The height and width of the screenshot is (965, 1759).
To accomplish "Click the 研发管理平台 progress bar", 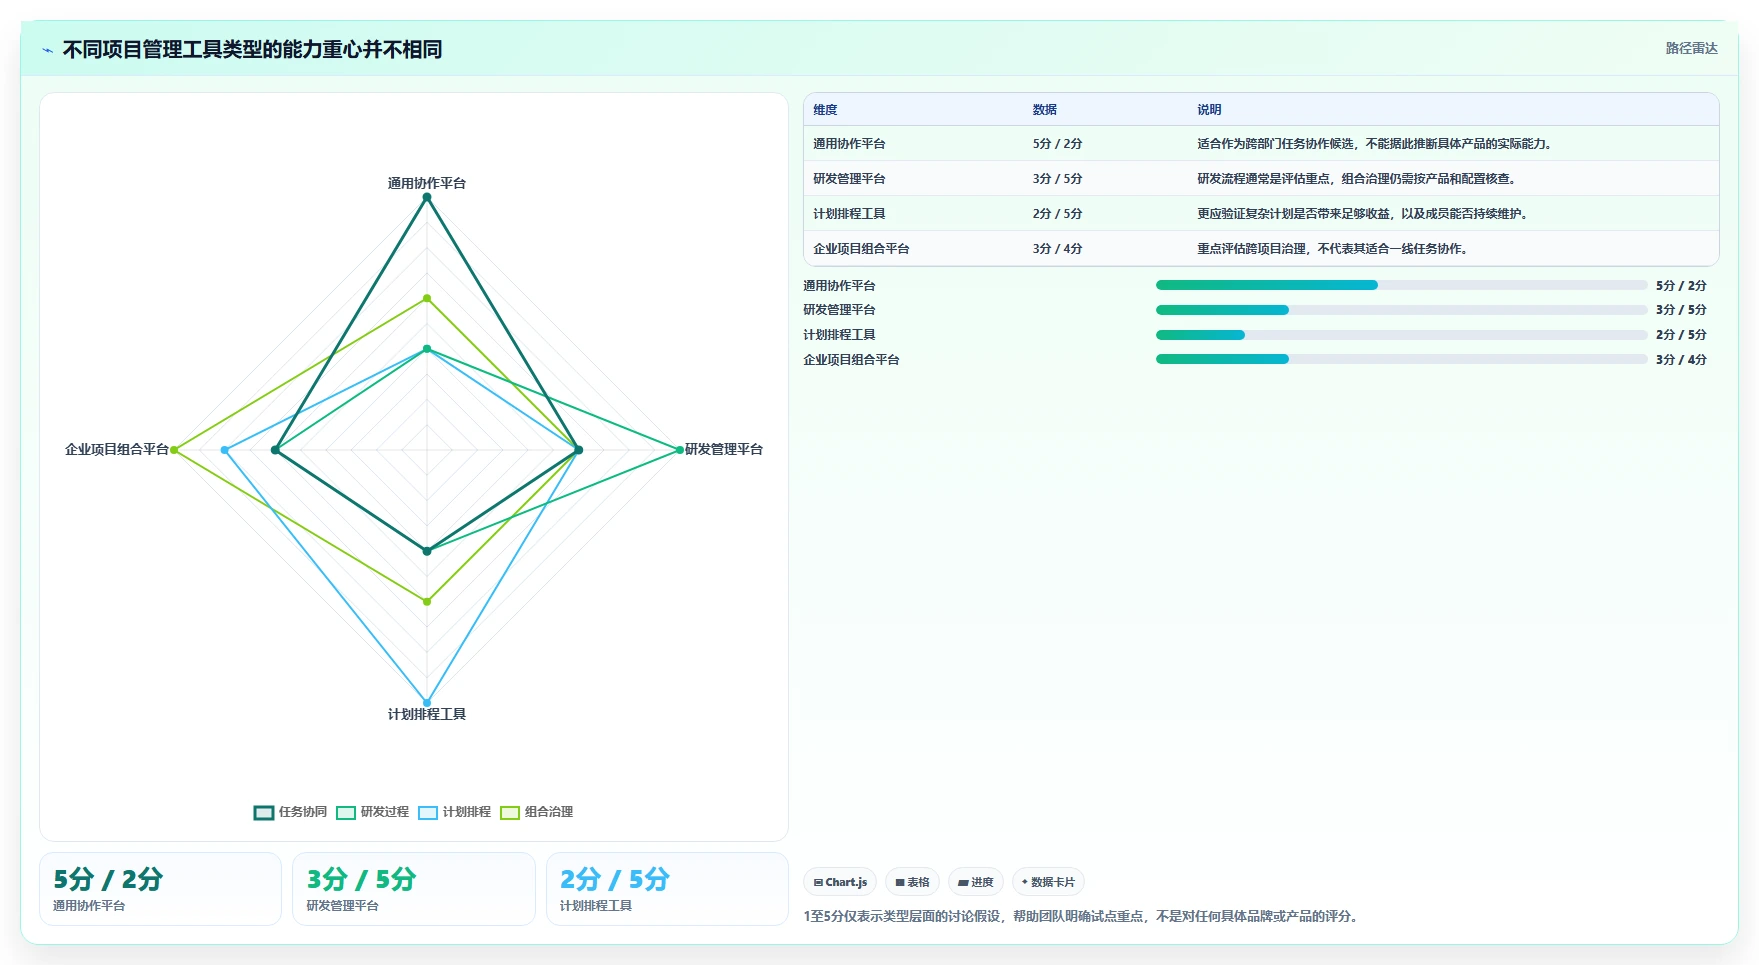I will point(1401,310).
